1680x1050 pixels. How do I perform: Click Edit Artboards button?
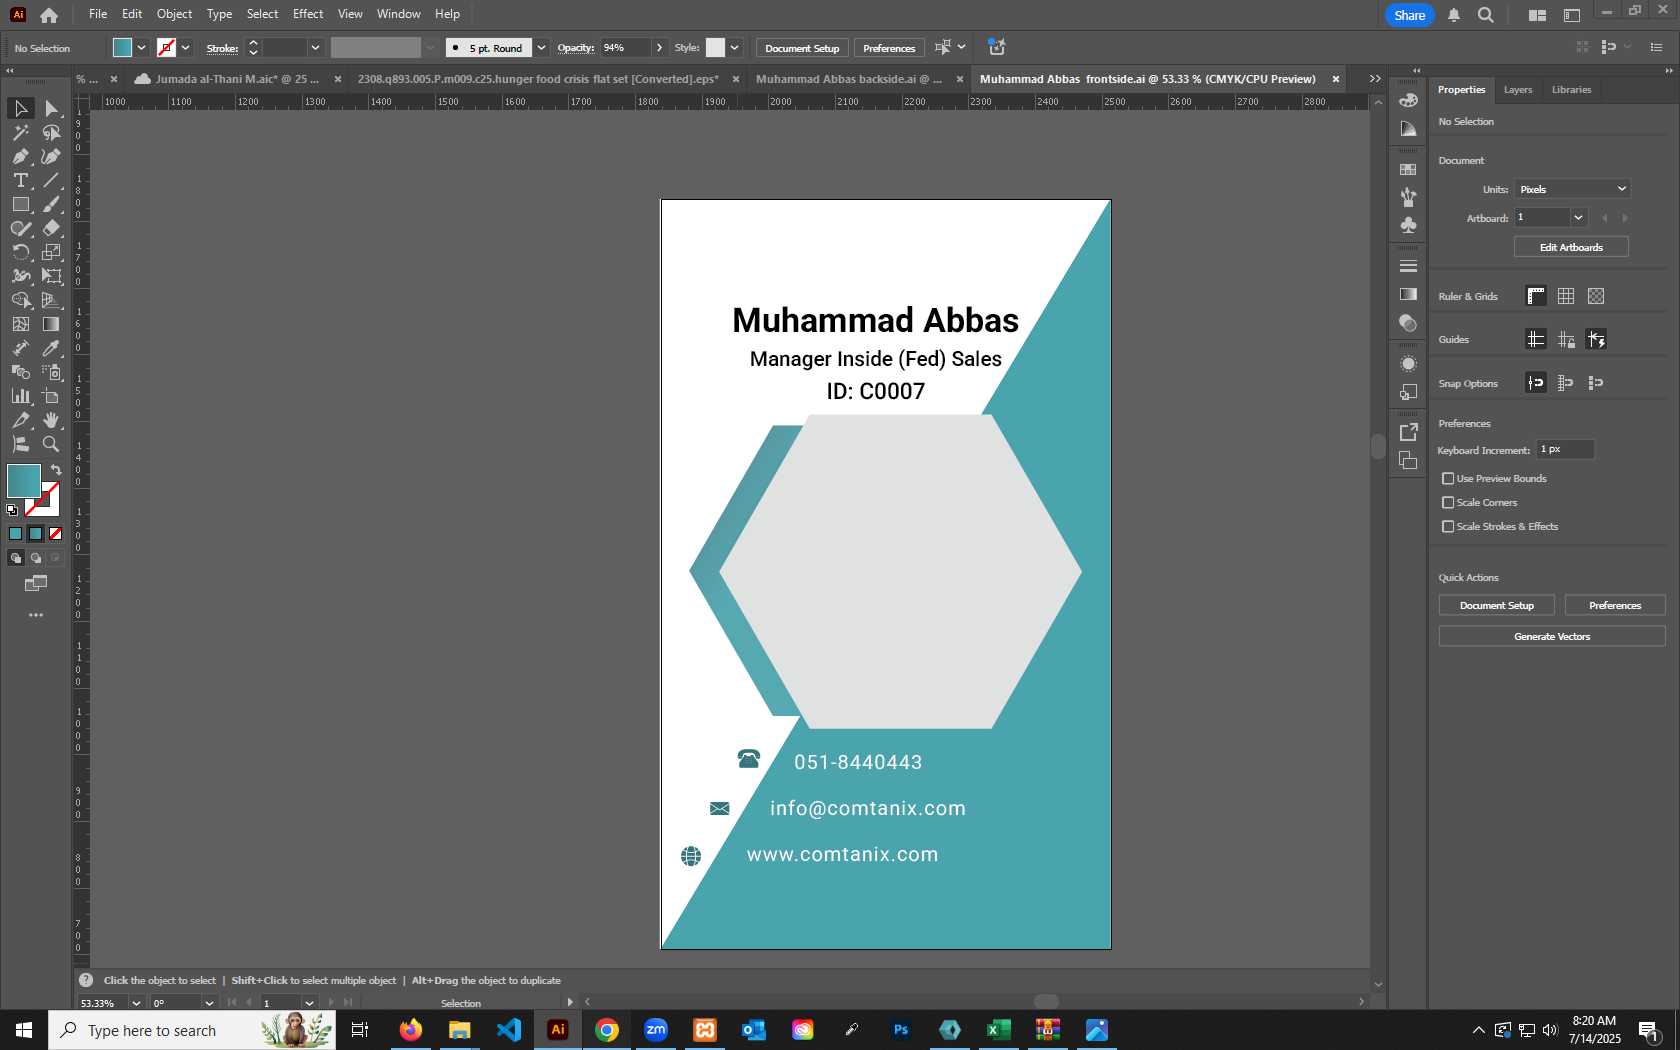coord(1571,247)
